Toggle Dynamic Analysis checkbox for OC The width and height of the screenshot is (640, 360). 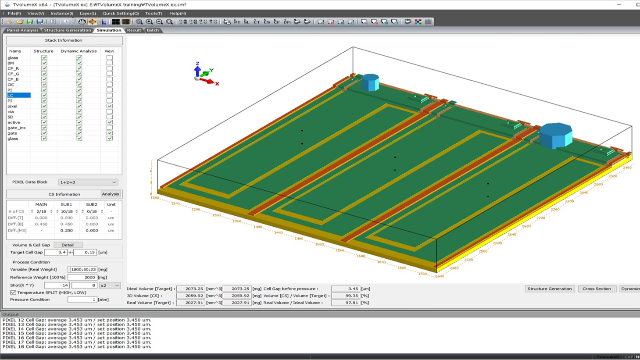point(79,84)
